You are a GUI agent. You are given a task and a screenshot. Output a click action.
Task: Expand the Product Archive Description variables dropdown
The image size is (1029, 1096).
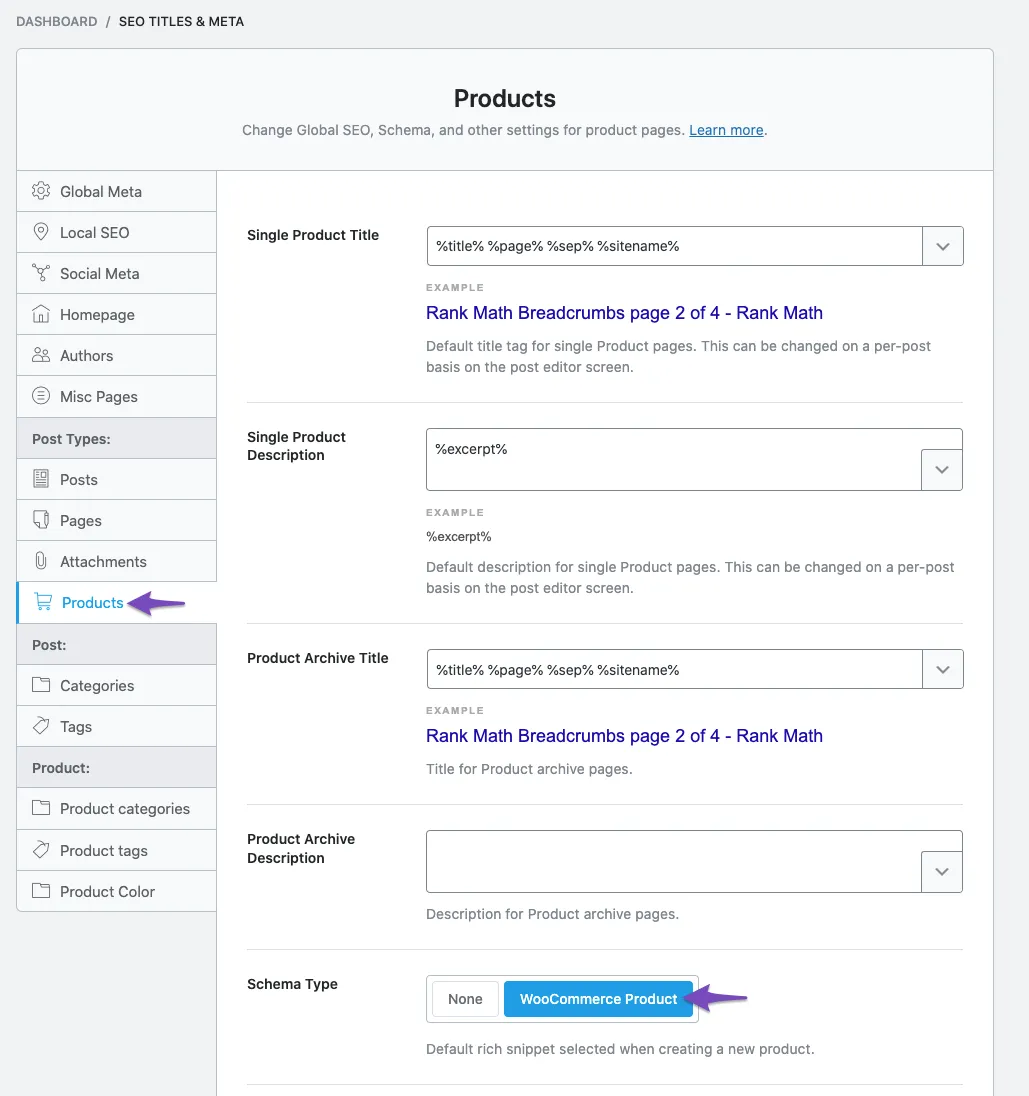(x=942, y=871)
